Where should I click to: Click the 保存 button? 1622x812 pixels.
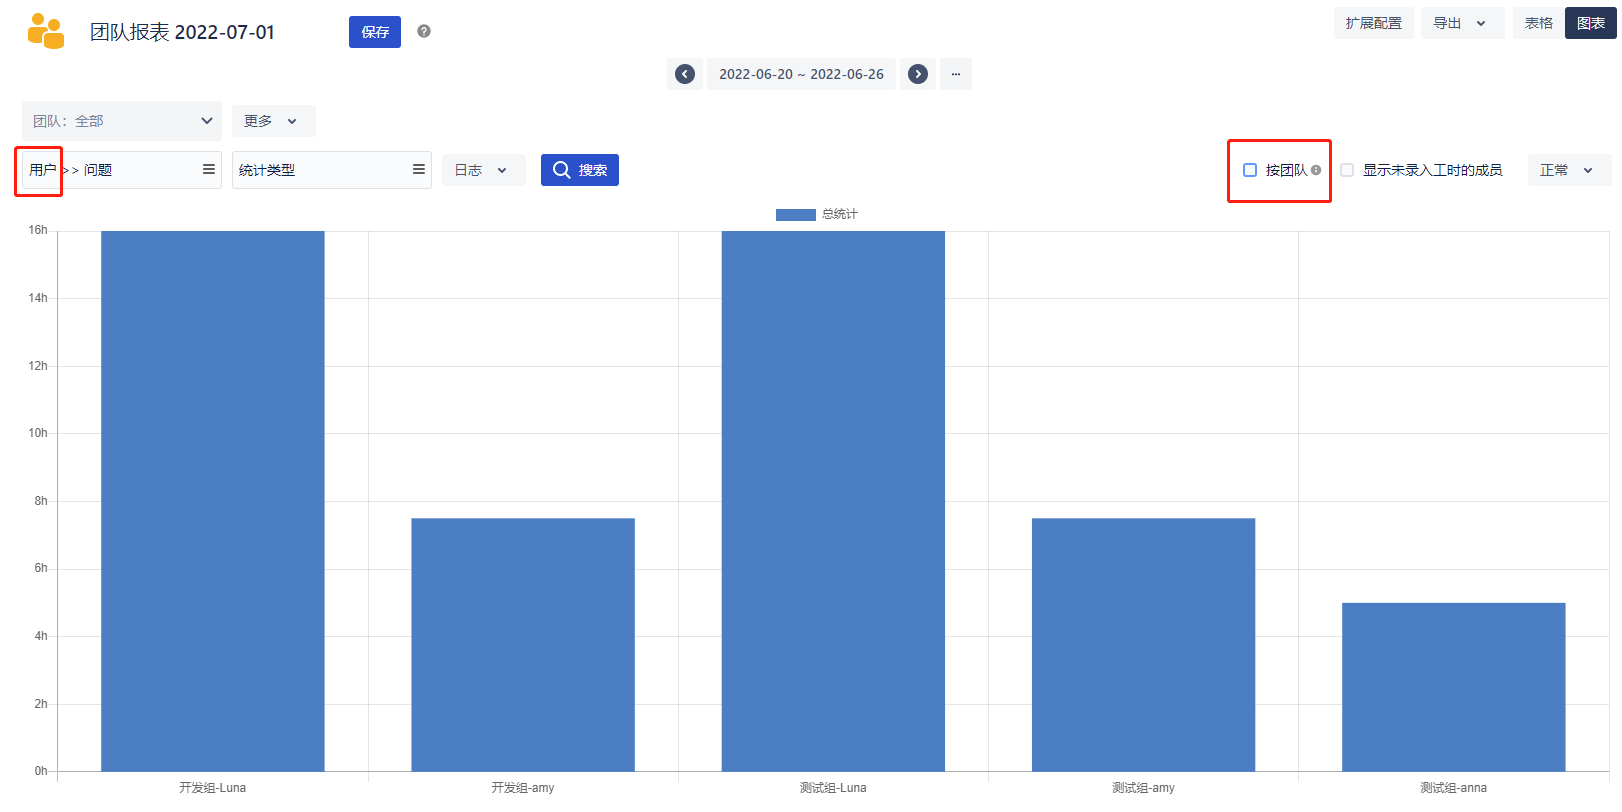coord(375,32)
